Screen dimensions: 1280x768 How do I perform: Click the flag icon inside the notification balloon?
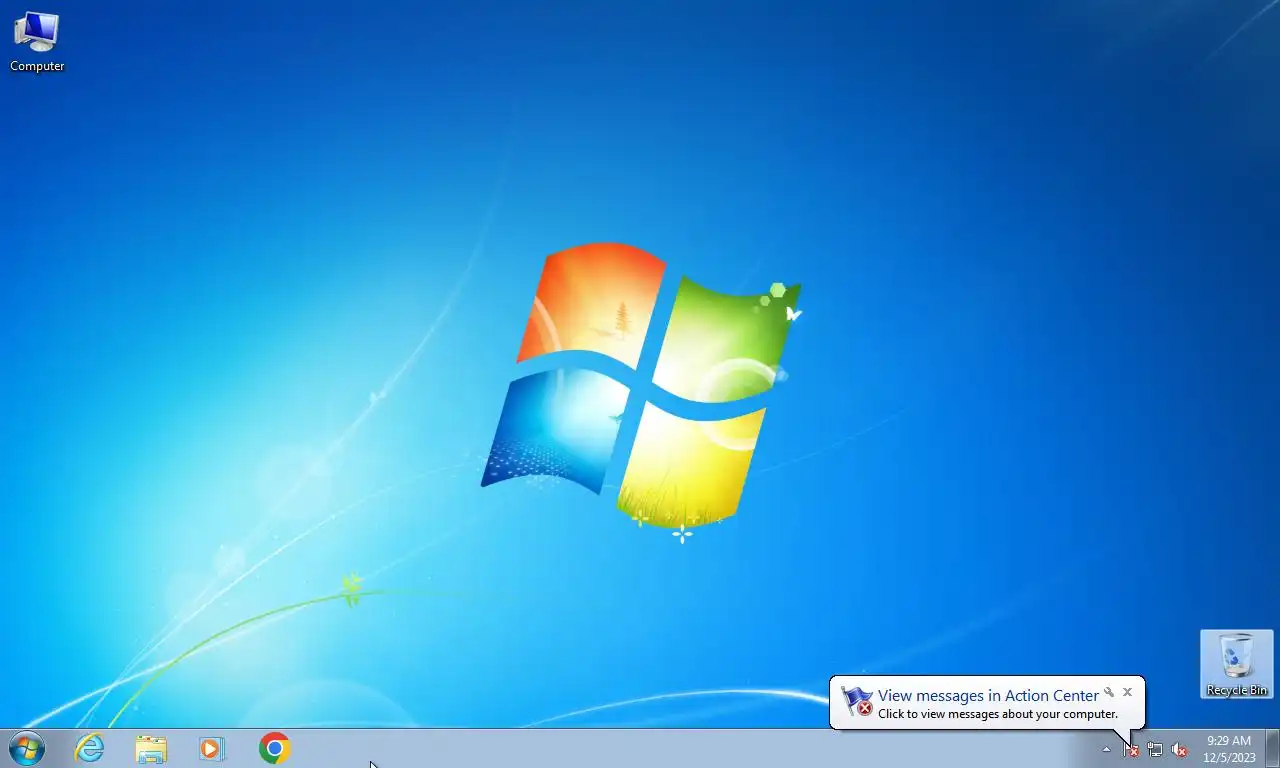point(857,701)
